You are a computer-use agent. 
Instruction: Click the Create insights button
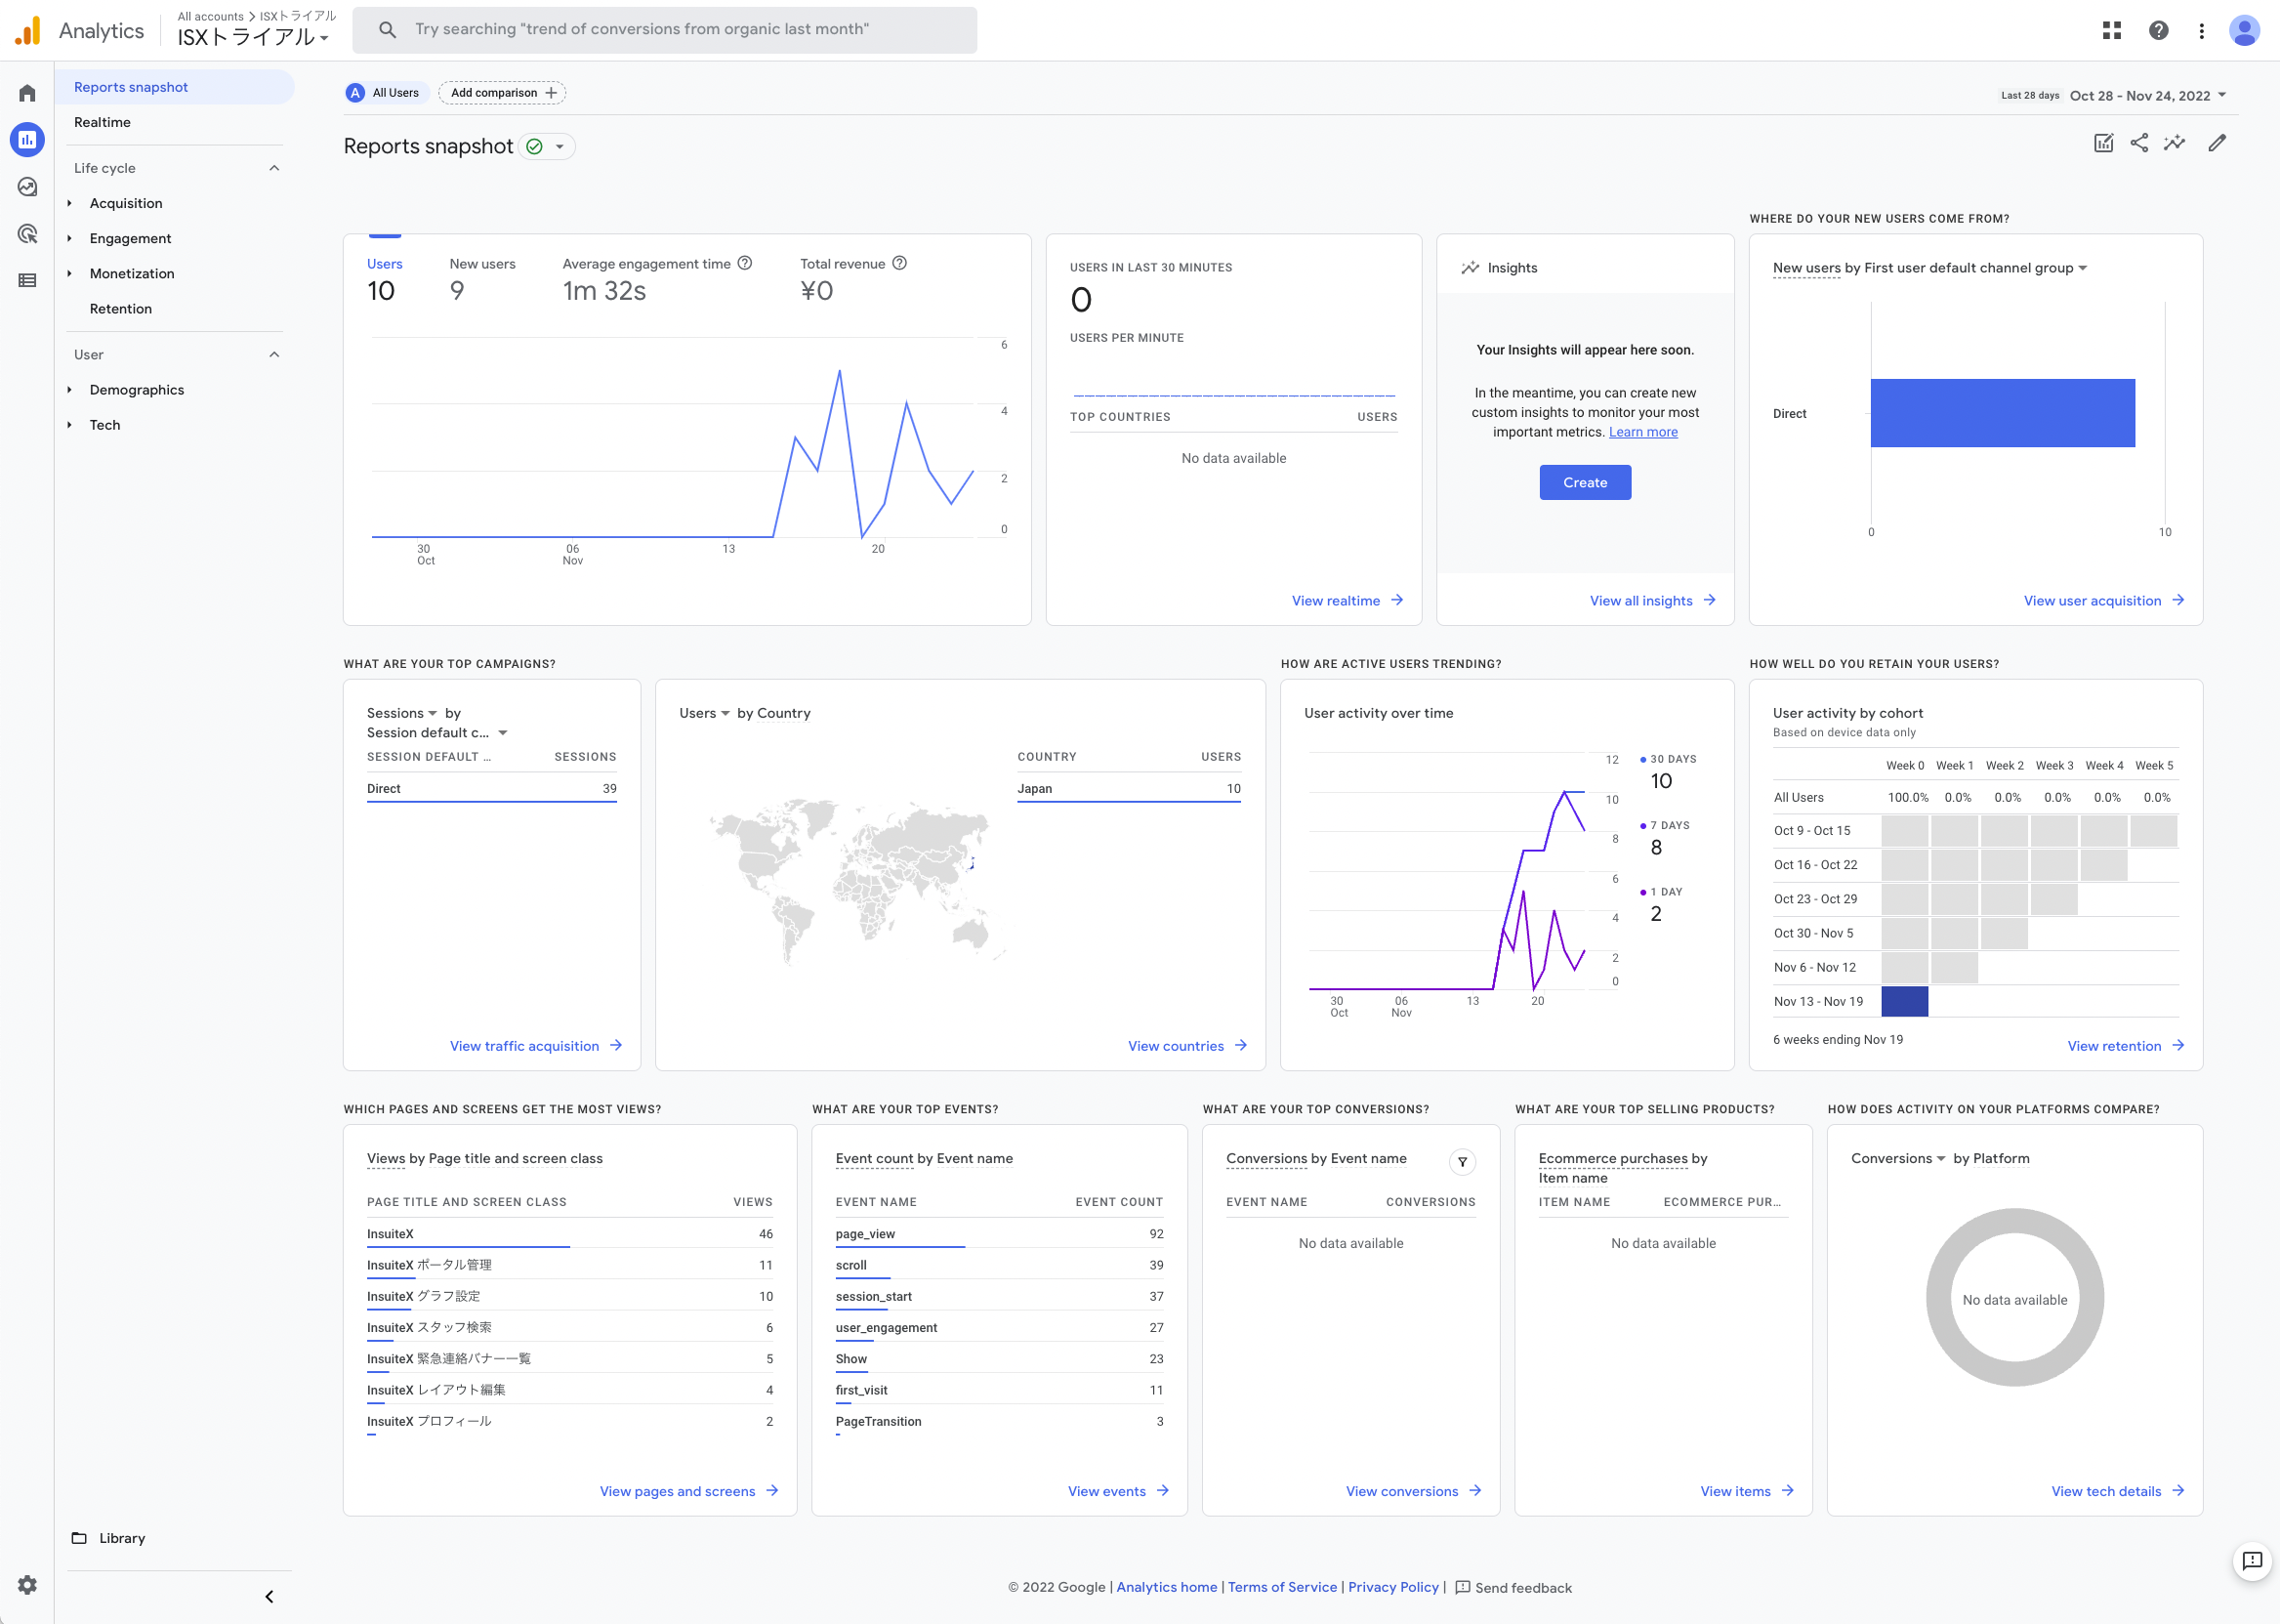(1585, 482)
